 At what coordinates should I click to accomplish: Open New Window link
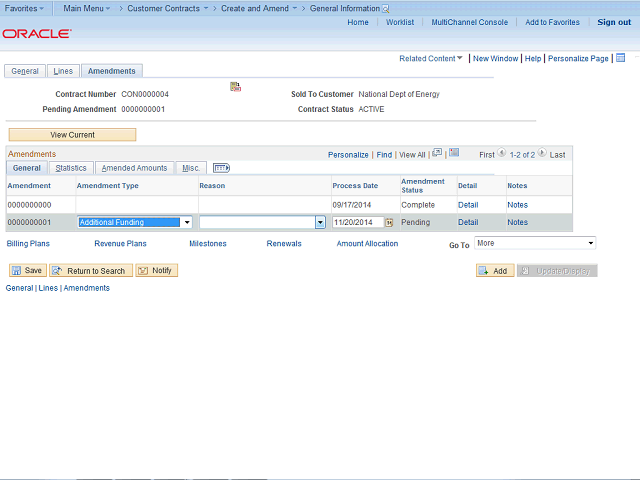click(496, 58)
